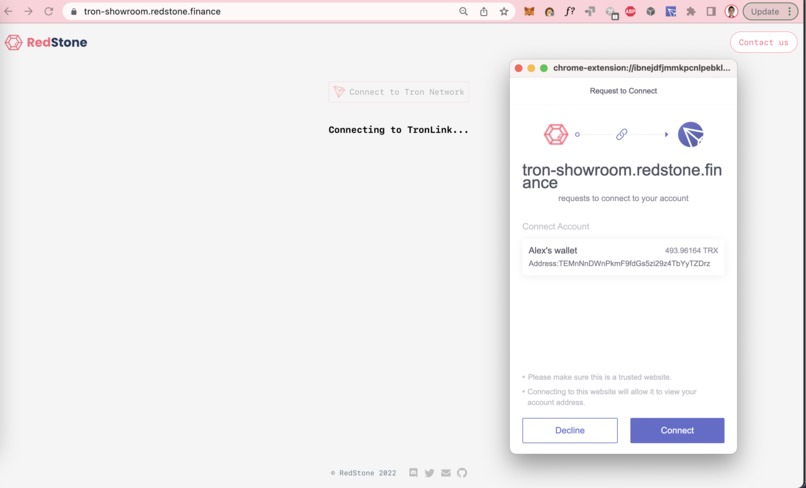
Task: Open the f? extension icon
Action: (x=570, y=11)
